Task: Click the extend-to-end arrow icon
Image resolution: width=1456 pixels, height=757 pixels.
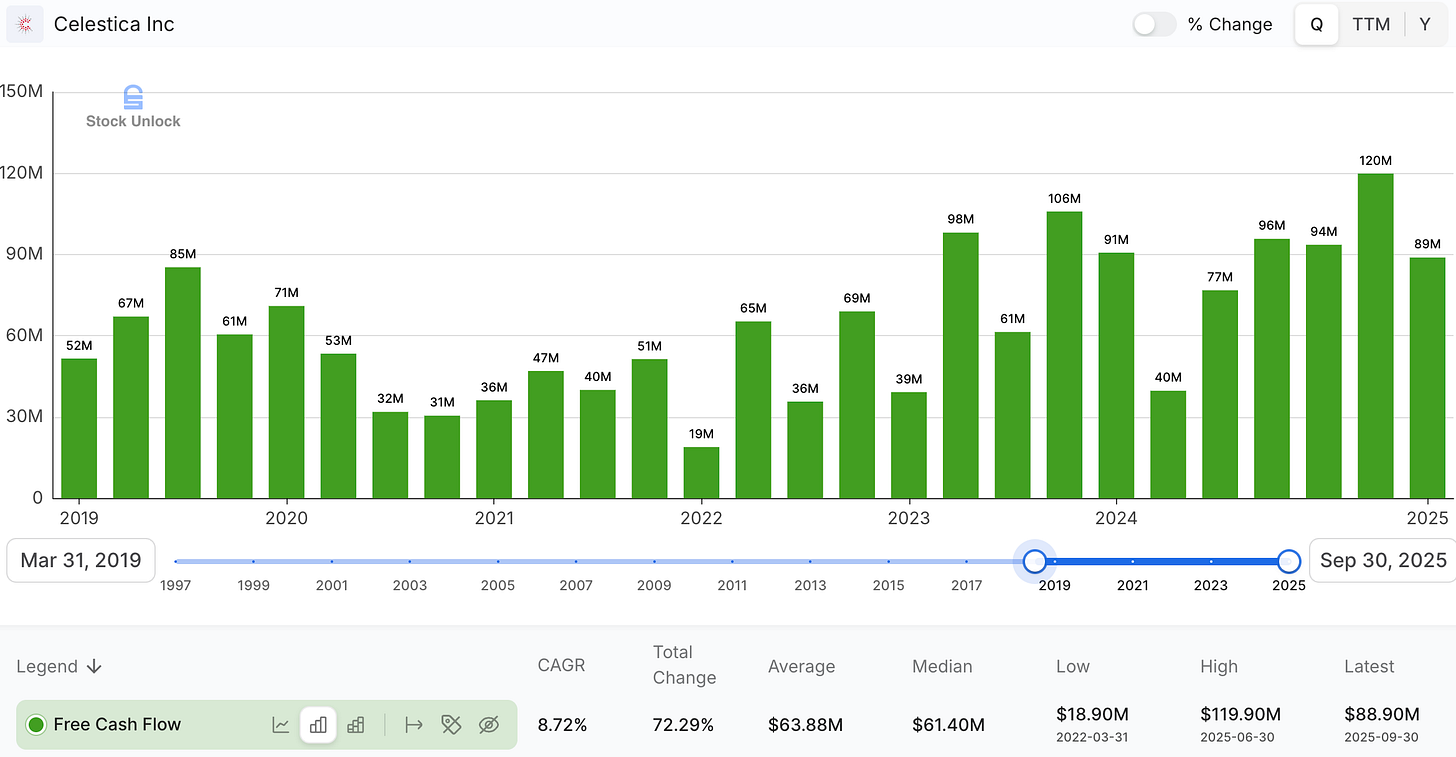Action: pyautogui.click(x=413, y=725)
